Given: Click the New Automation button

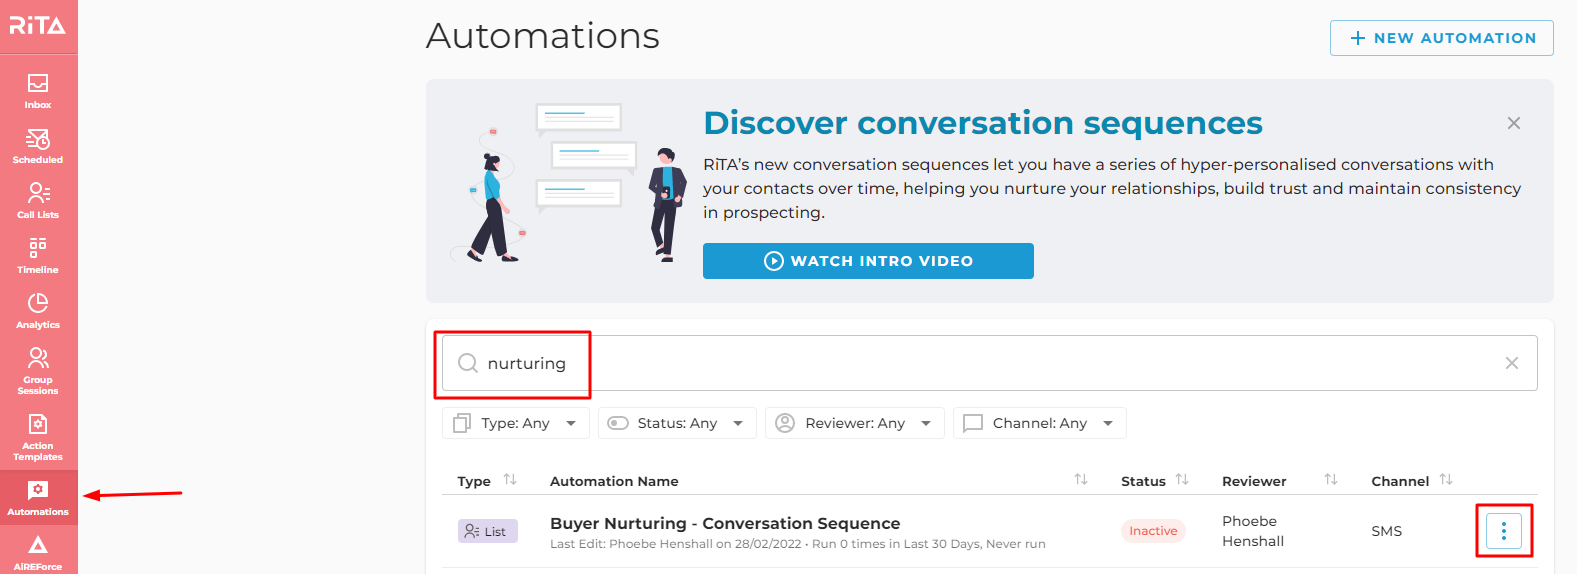Looking at the screenshot, I should pos(1442,38).
